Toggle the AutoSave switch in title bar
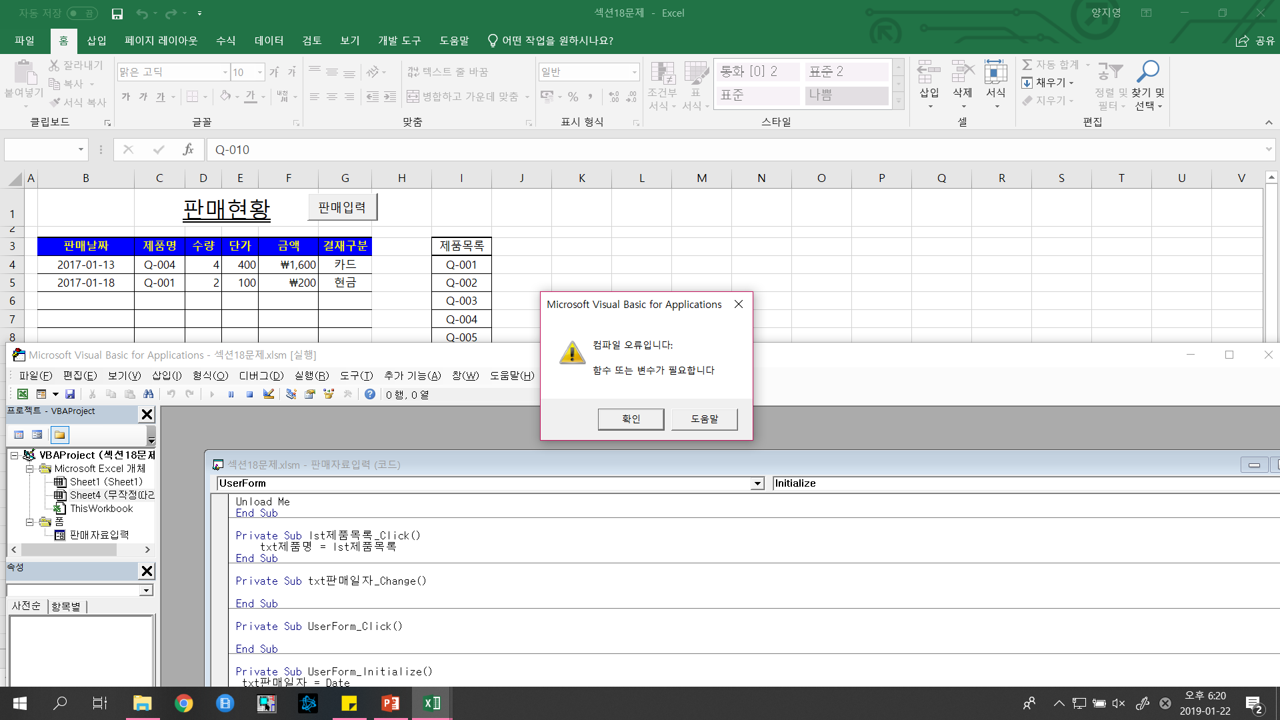Image resolution: width=1280 pixels, height=720 pixels. pos(82,13)
